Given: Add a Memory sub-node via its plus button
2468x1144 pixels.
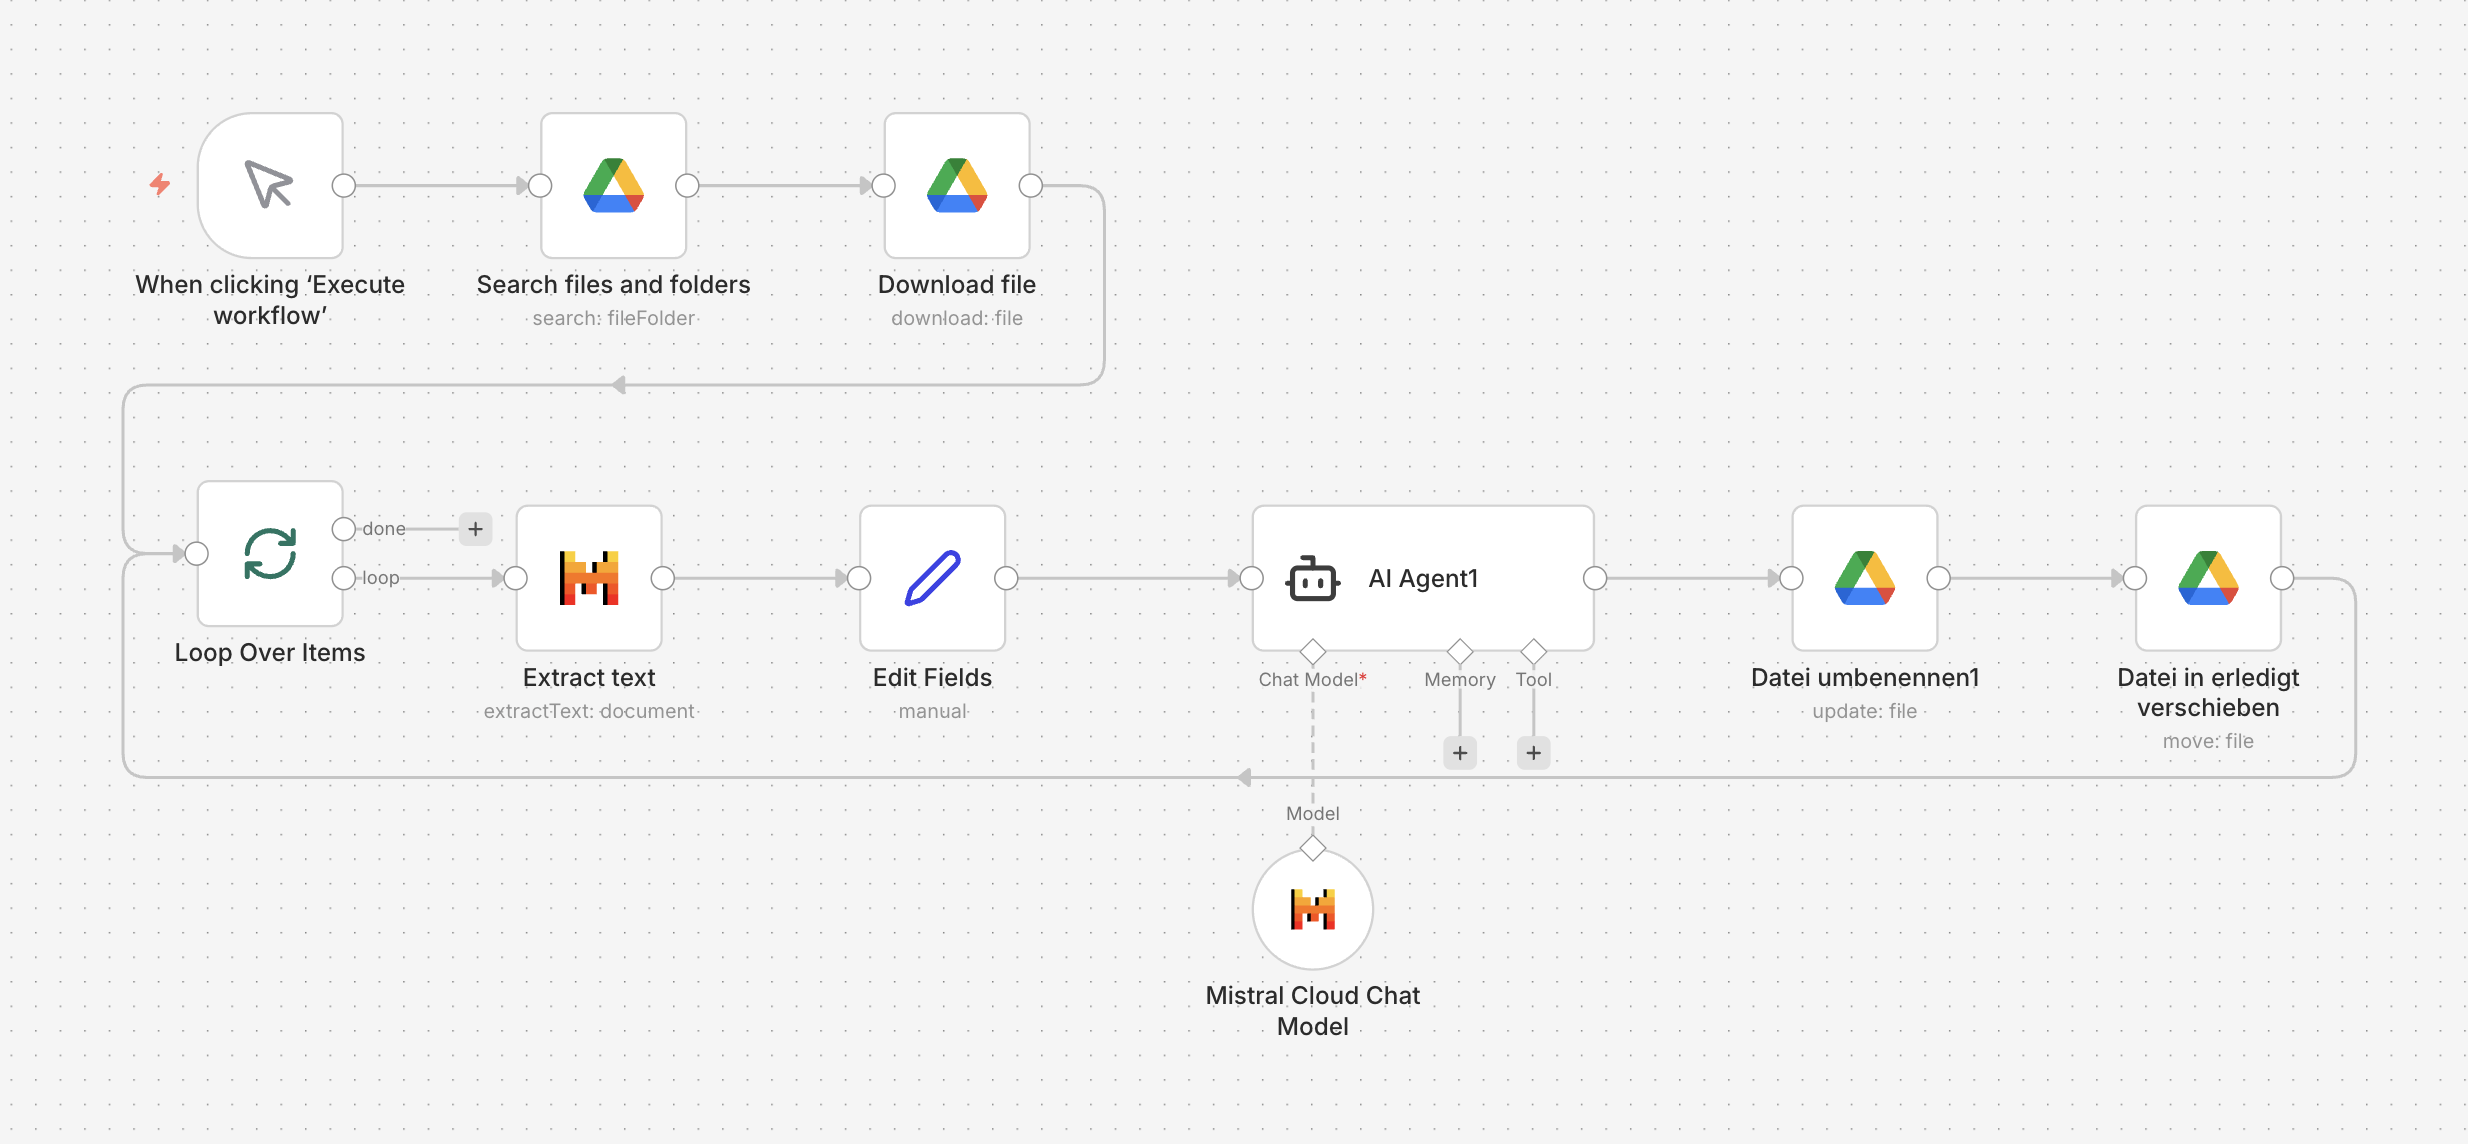Looking at the screenshot, I should (1459, 752).
